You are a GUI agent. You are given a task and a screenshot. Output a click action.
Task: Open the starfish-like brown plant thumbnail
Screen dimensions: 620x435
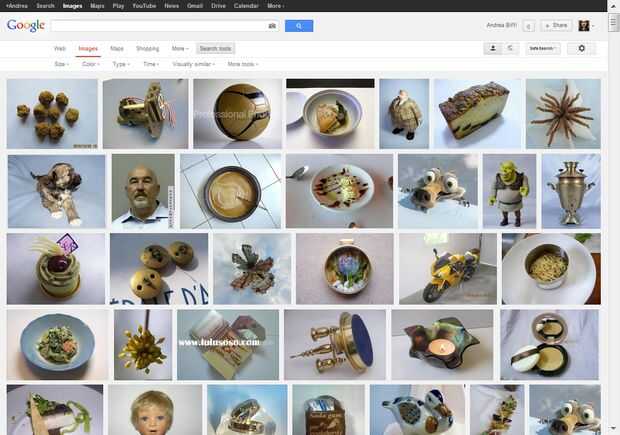(563, 114)
